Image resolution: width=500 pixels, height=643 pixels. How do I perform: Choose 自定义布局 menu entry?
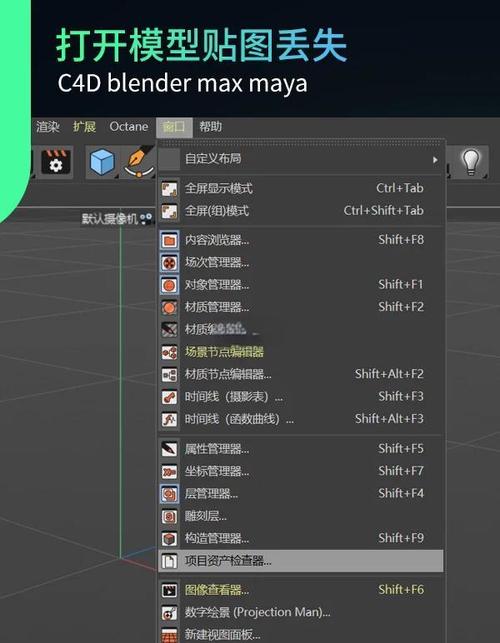click(301, 159)
